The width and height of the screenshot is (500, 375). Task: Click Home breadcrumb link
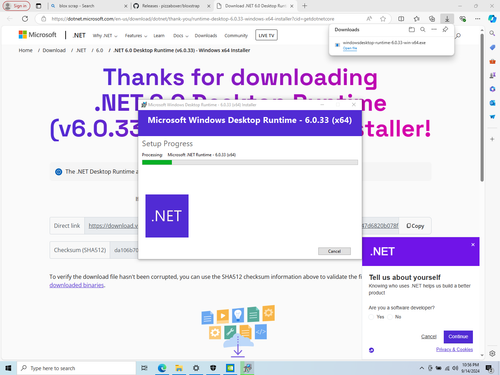(25, 50)
